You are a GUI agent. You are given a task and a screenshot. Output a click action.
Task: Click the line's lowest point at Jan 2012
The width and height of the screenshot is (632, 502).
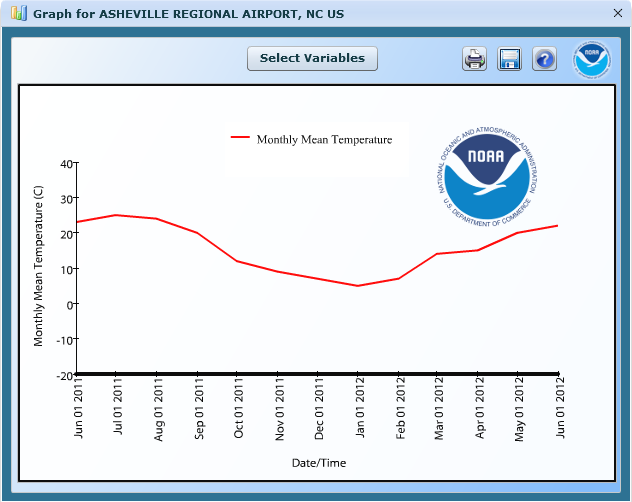(358, 286)
